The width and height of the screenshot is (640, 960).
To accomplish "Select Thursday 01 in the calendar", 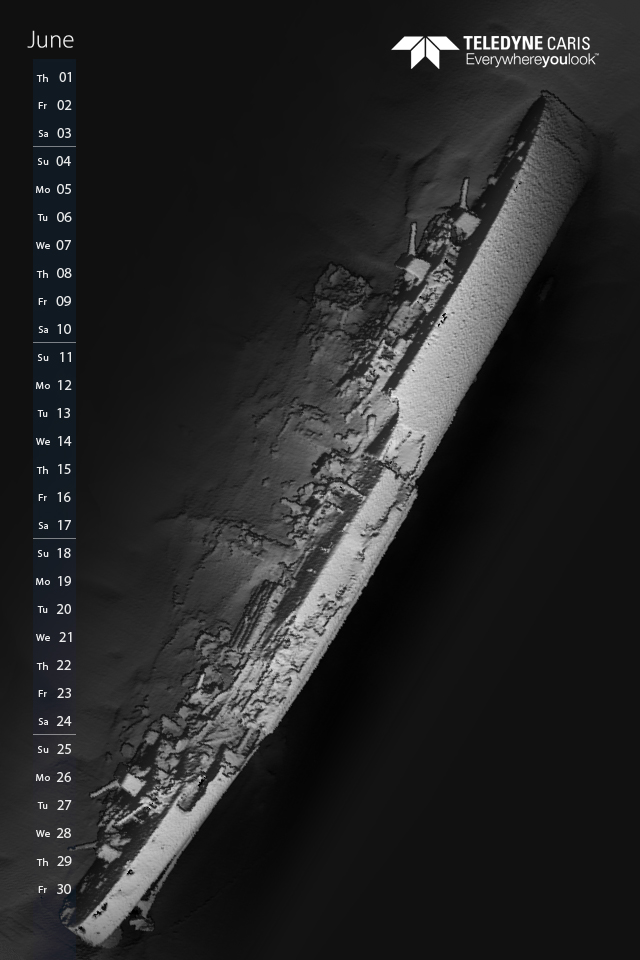I will (x=55, y=78).
